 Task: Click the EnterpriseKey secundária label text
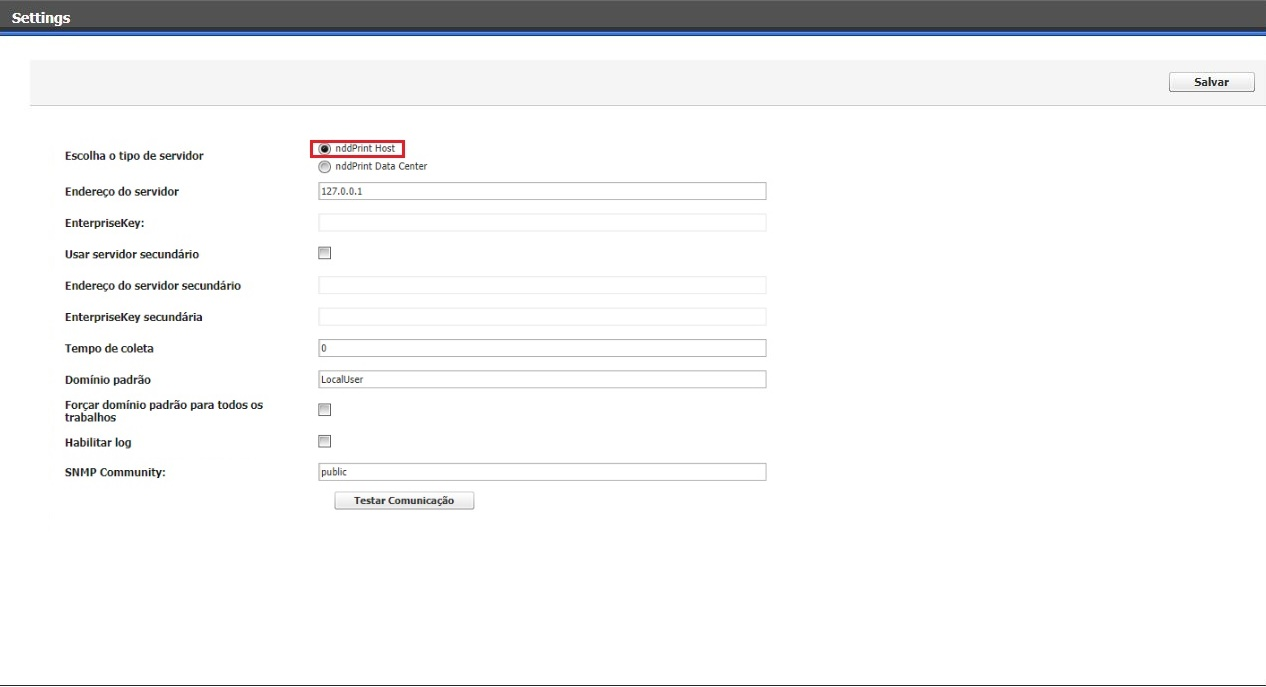tap(134, 317)
